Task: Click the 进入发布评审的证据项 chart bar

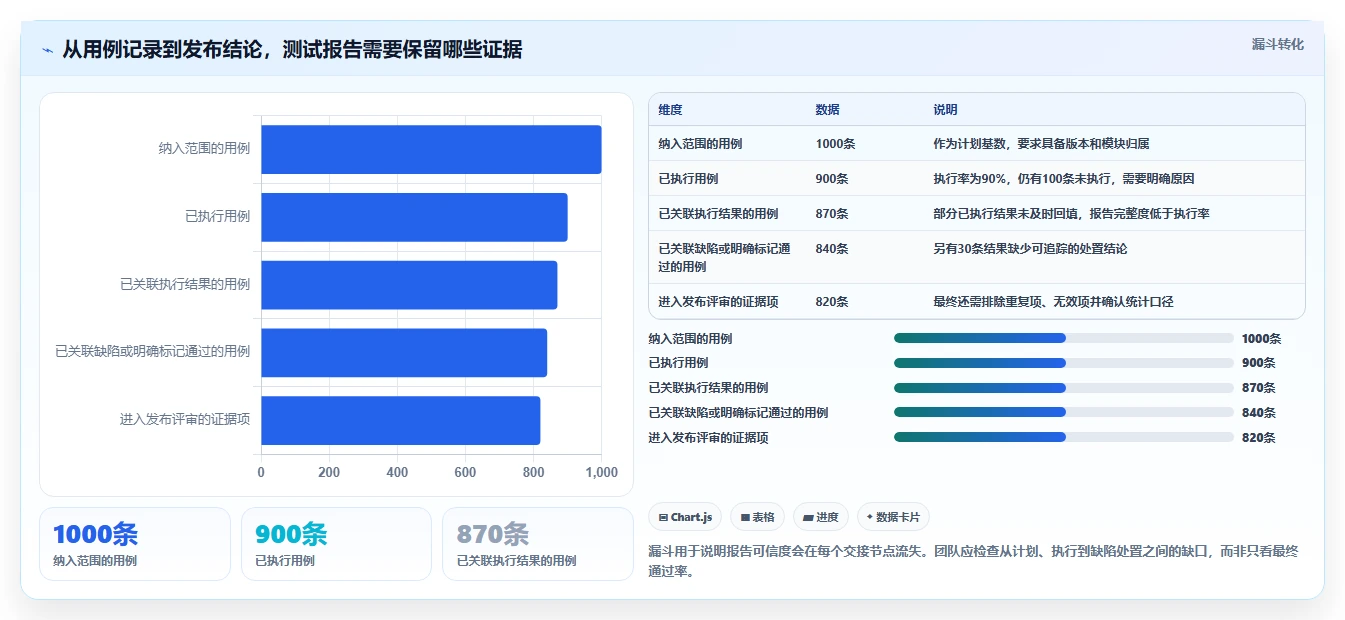Action: (401, 420)
